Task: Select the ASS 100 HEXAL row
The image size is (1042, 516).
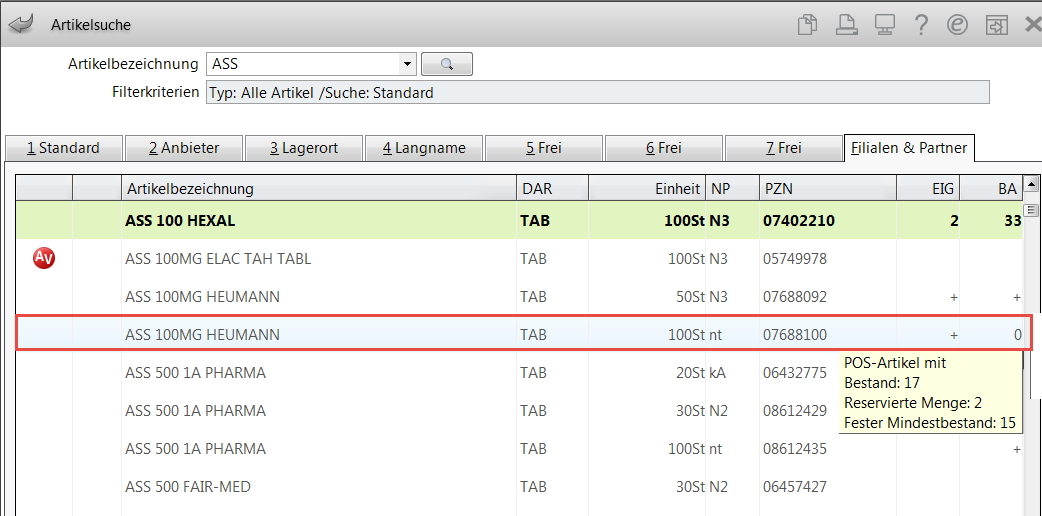Action: coord(519,220)
